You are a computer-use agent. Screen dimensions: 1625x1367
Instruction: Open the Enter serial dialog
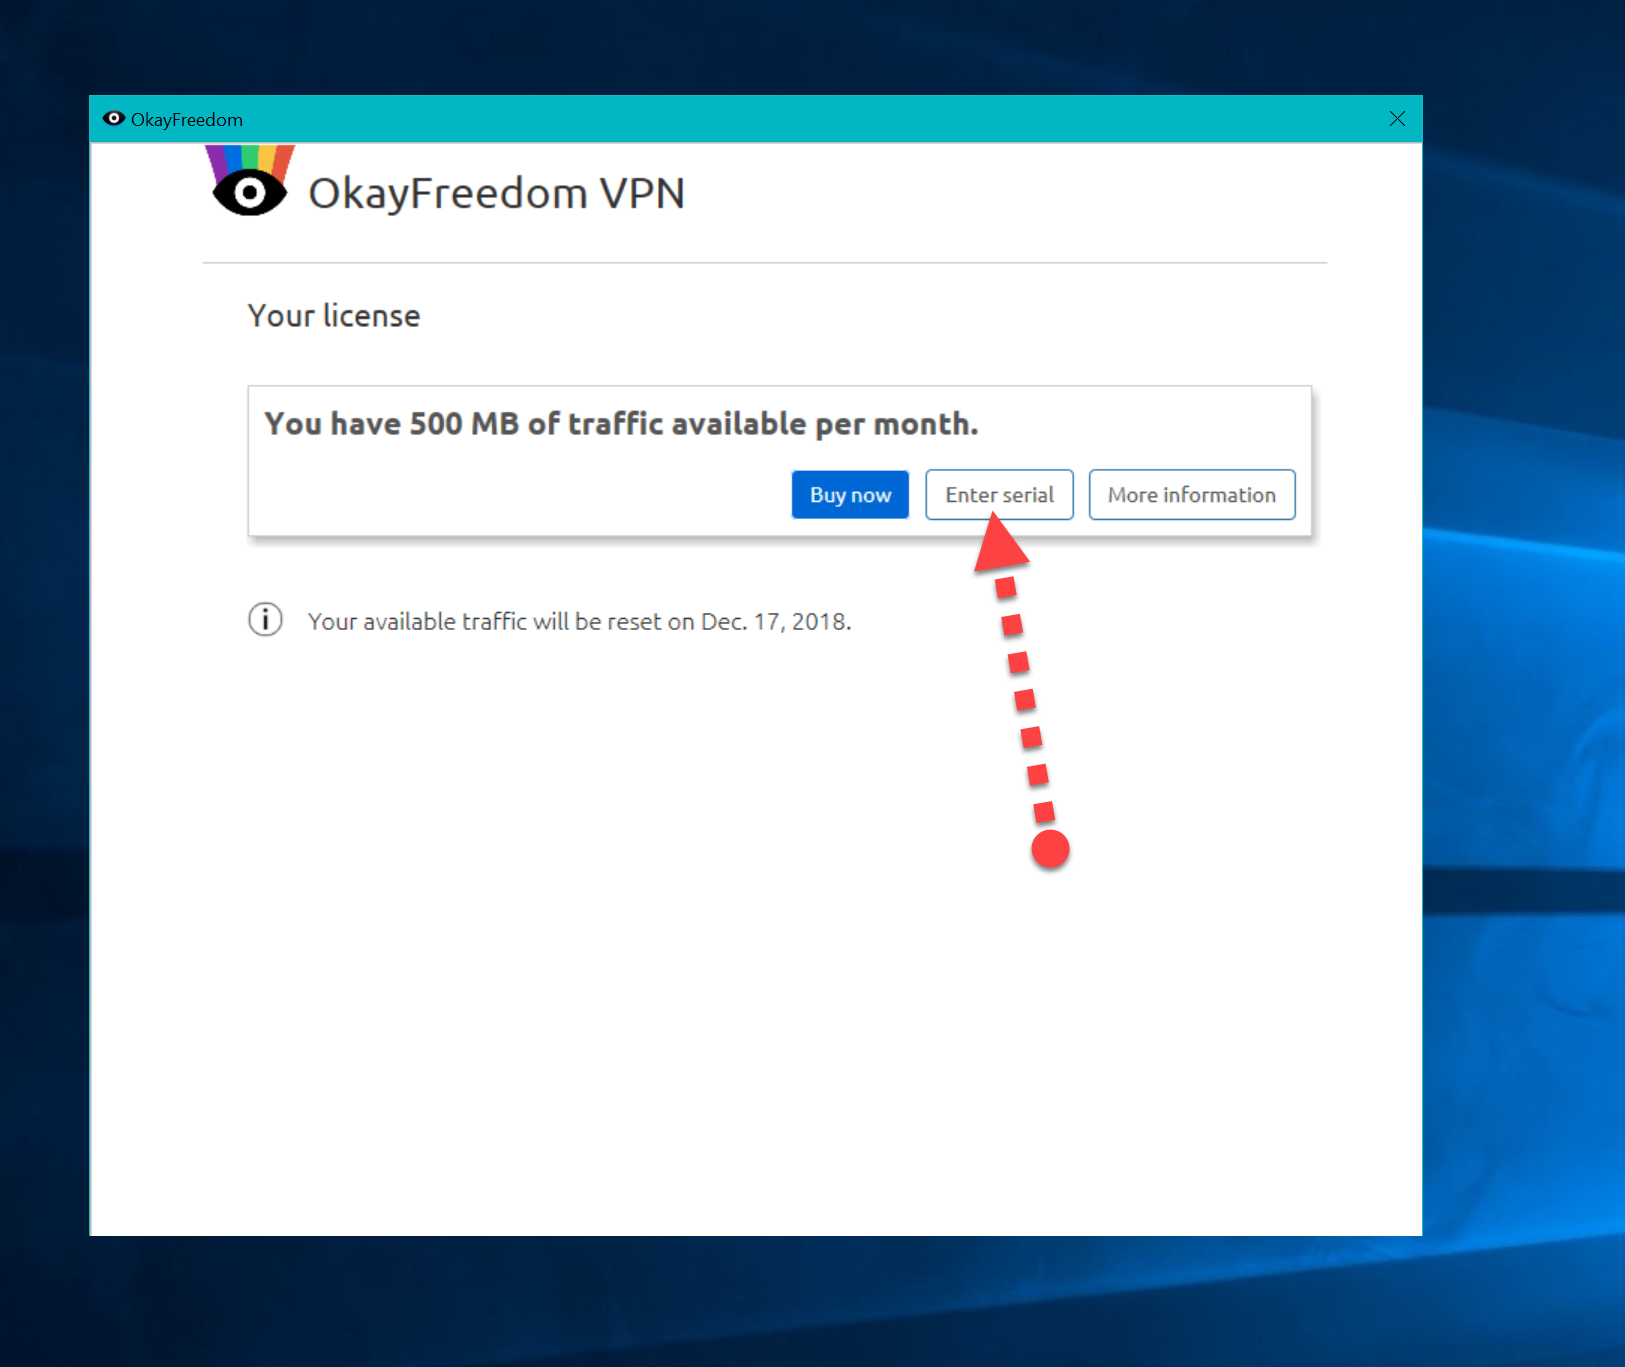click(x=999, y=495)
